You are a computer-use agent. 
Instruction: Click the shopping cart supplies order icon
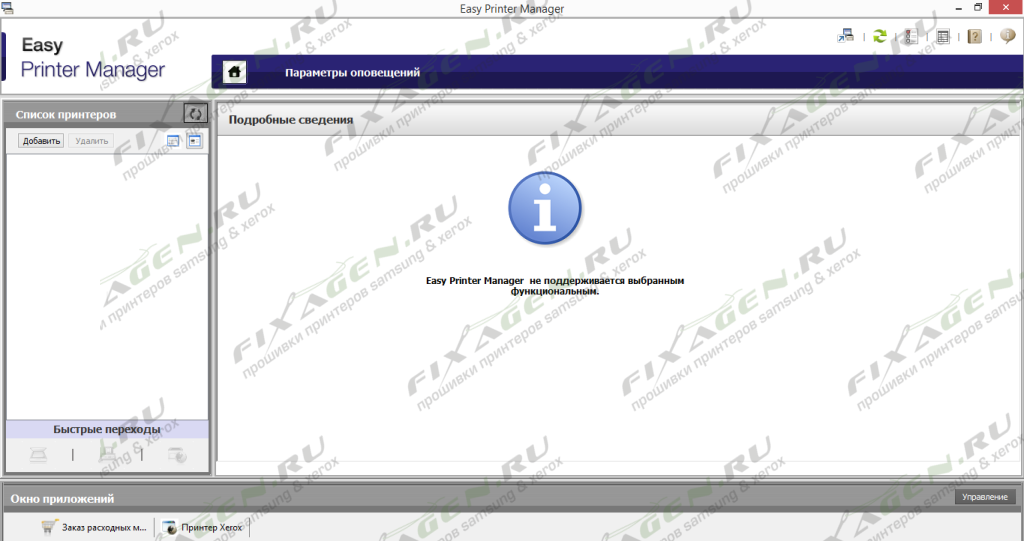(49, 527)
